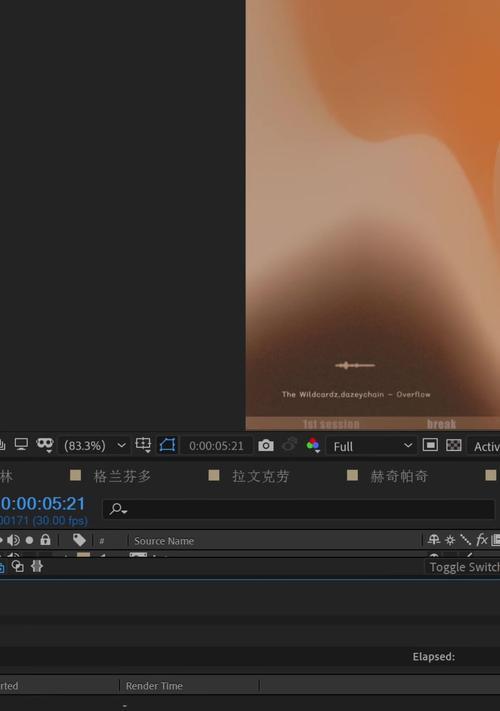Click the layer search field in timeline

[x=299, y=509]
